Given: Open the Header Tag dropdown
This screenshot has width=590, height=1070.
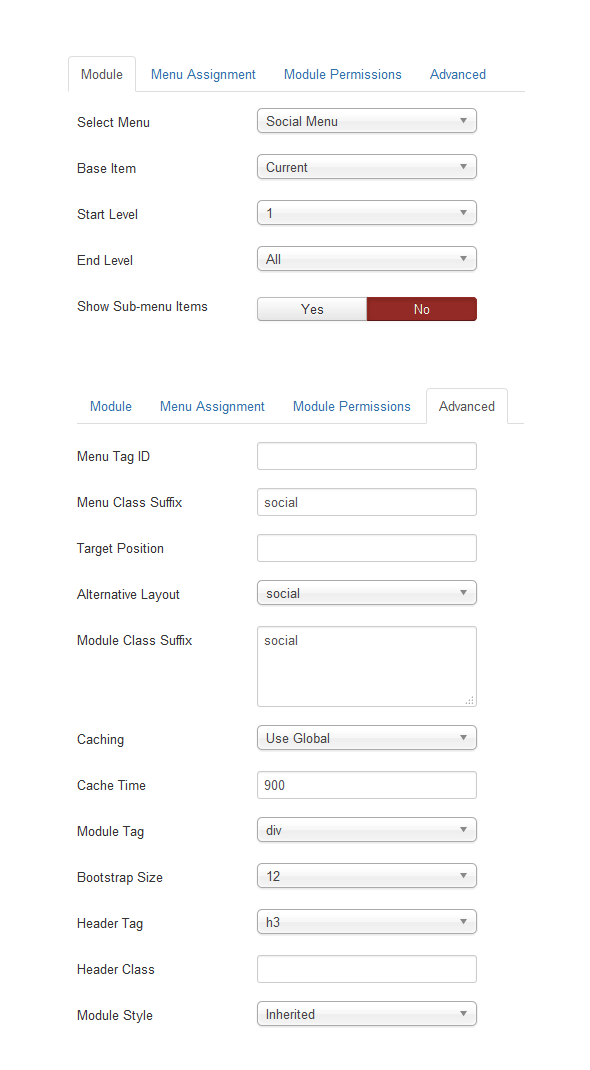Looking at the screenshot, I should tap(367, 923).
